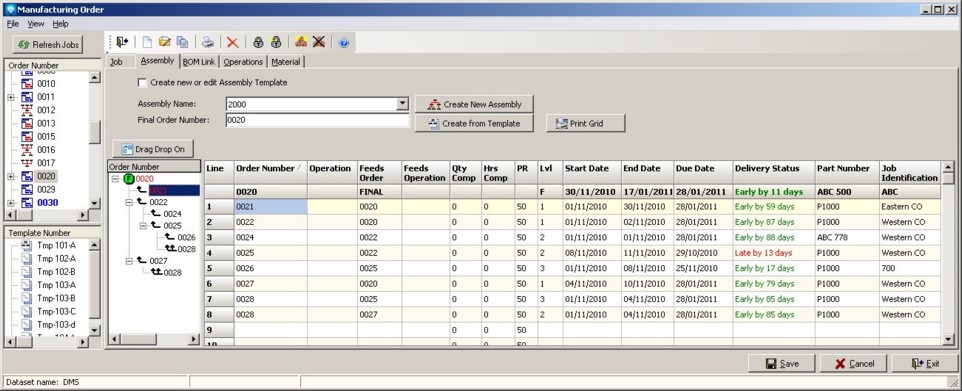Click the Copy documents toolbar icon
Screen dimensions: 962x391
click(182, 42)
